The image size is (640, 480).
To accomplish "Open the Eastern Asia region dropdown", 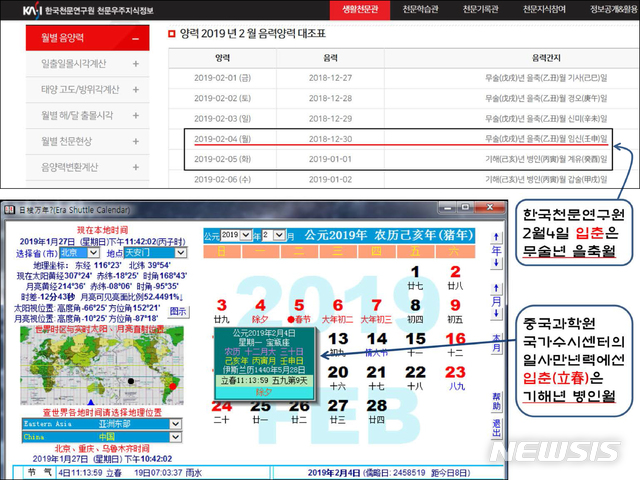I will [x=176, y=423].
